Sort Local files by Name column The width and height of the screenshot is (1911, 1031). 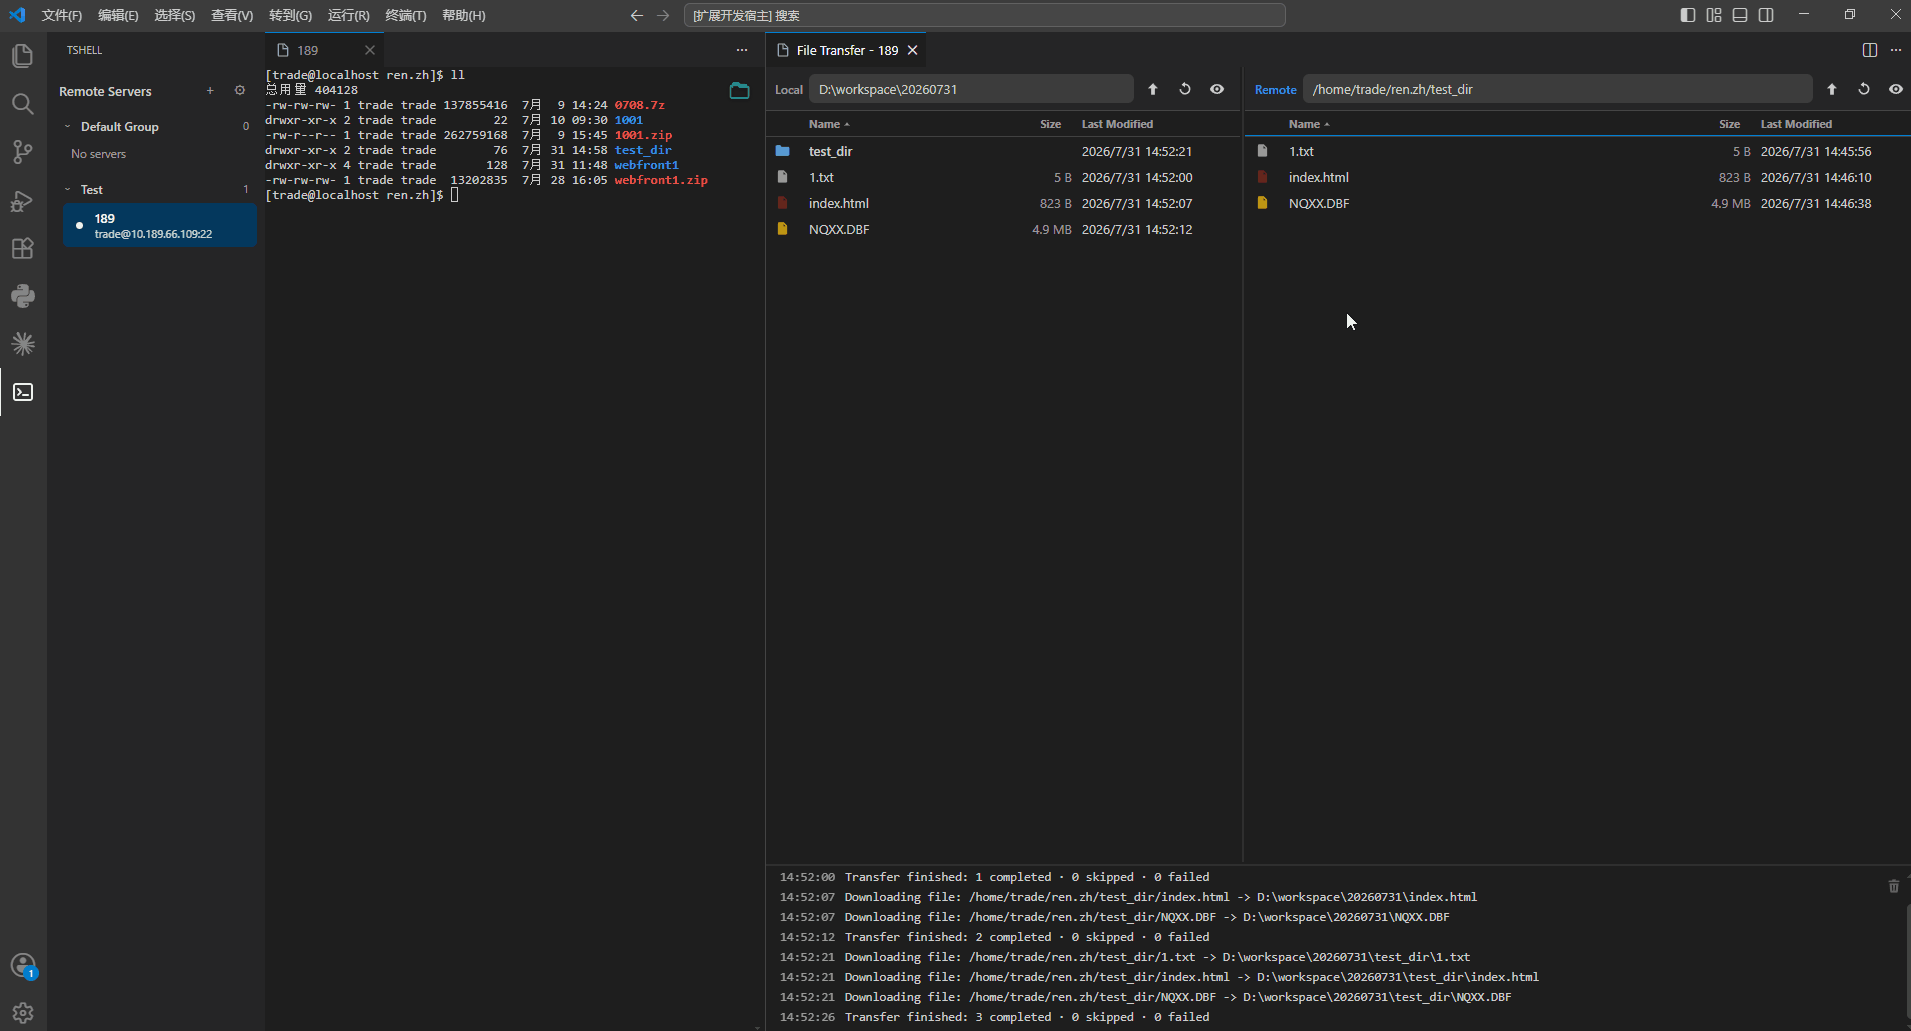coord(829,124)
